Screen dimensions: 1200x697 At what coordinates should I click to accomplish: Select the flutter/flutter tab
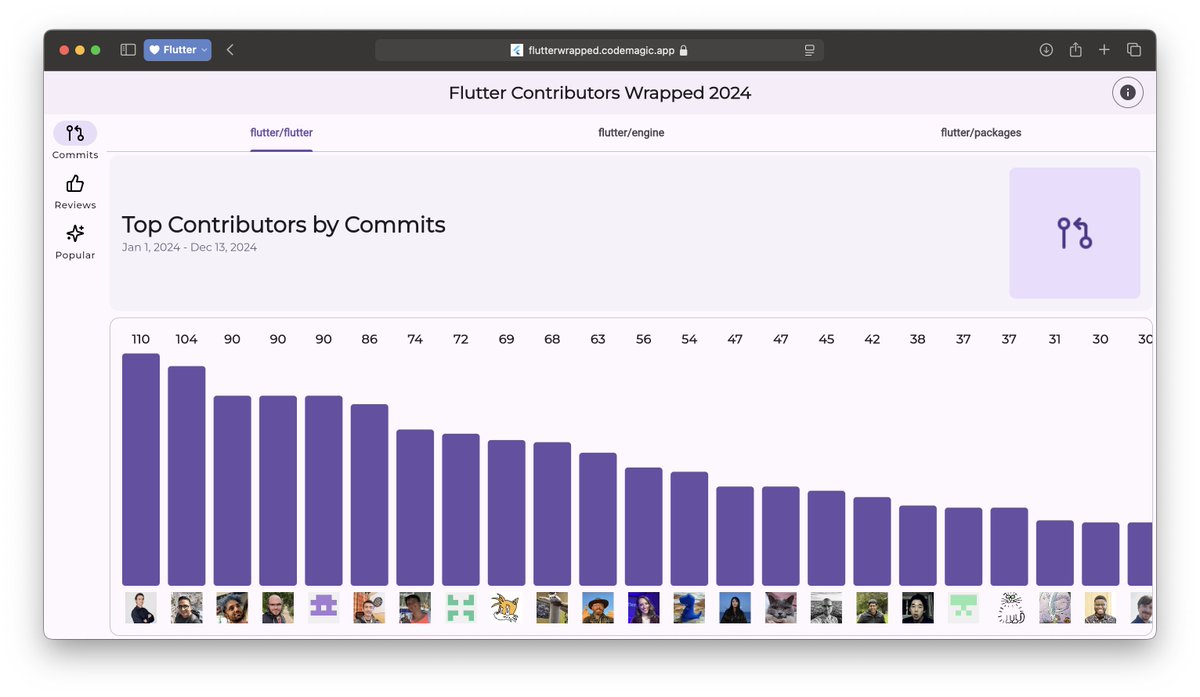point(281,132)
